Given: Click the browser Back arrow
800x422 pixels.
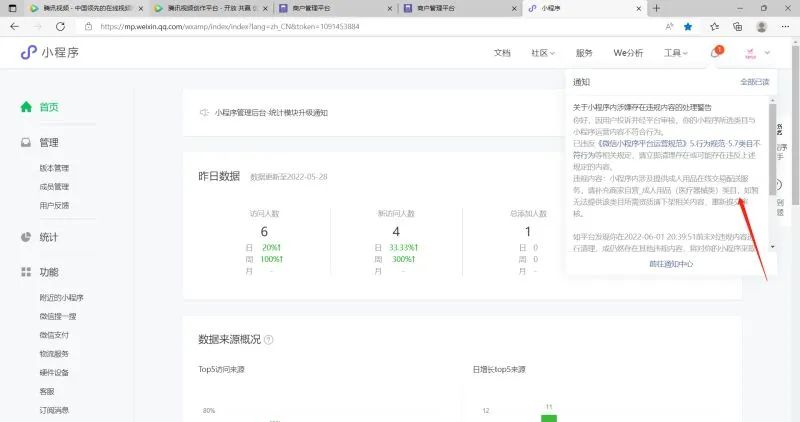Looking at the screenshot, I should click(x=14, y=27).
